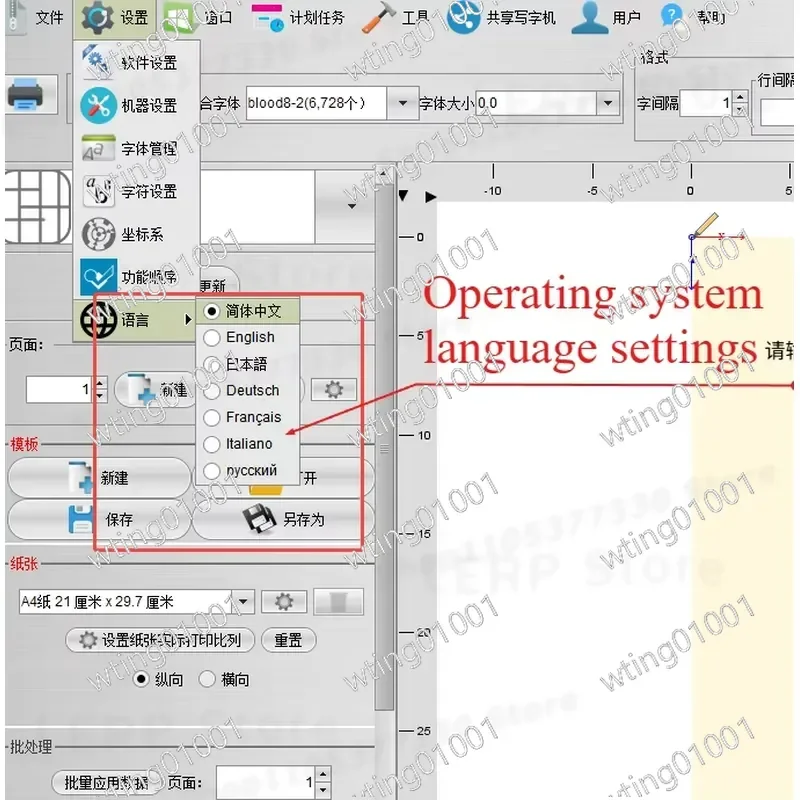Click the shared writing machine icon
Image resolution: width=800 pixels, height=800 pixels.
click(x=463, y=18)
